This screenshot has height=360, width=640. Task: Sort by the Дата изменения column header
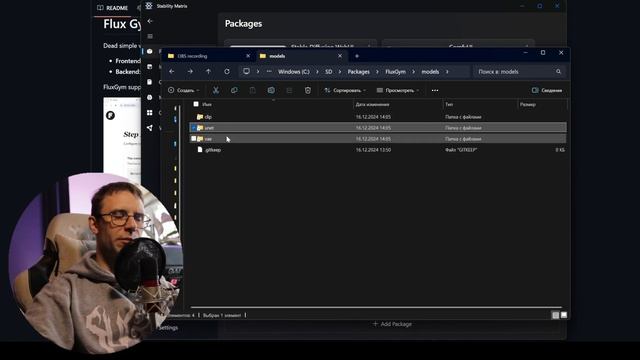(372, 104)
